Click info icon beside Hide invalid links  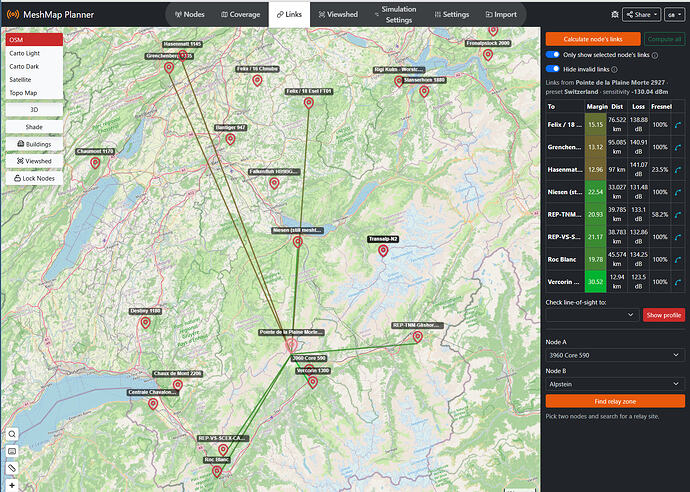click(614, 70)
